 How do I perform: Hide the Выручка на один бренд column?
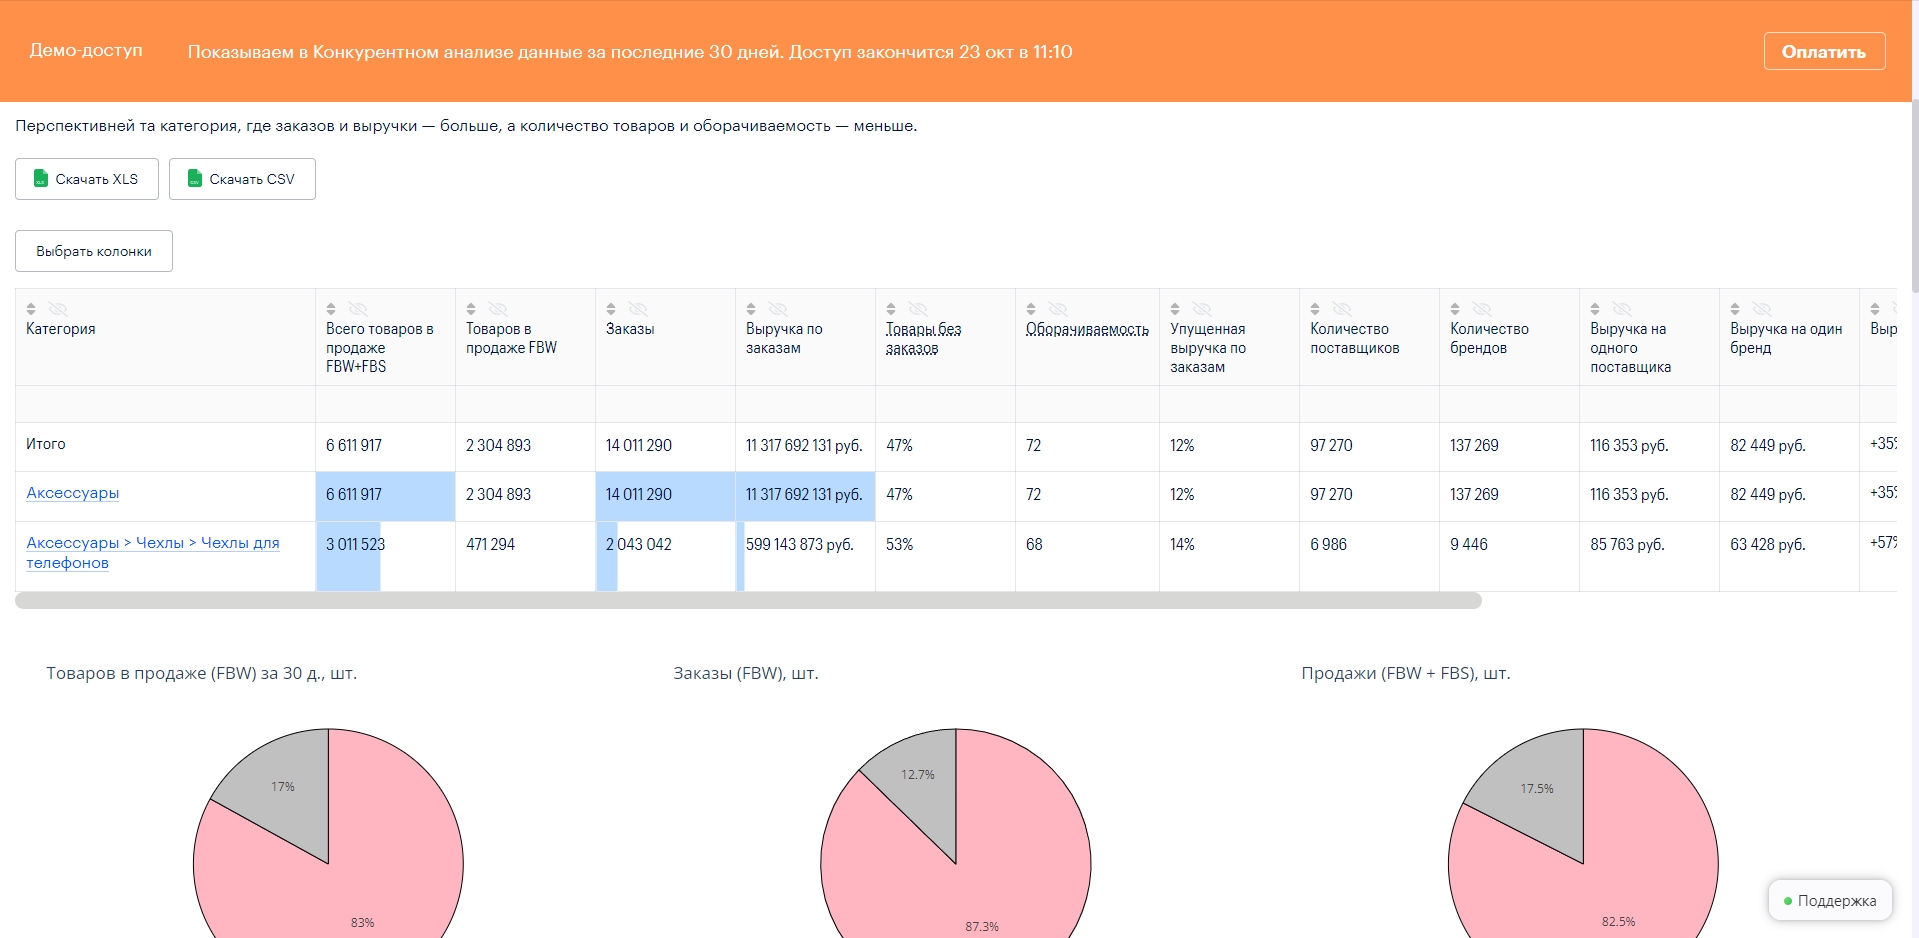coord(1762,309)
